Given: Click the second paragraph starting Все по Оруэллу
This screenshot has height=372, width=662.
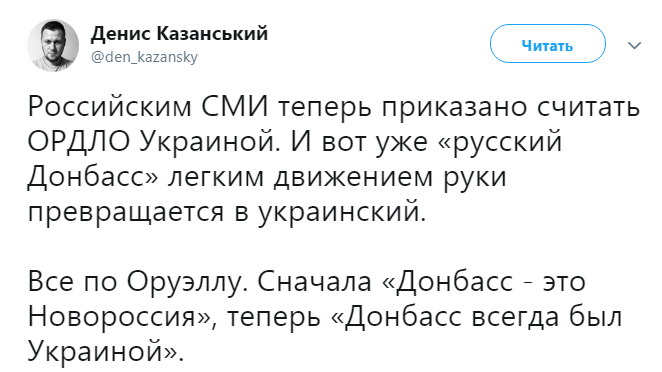Looking at the screenshot, I should coord(325,315).
